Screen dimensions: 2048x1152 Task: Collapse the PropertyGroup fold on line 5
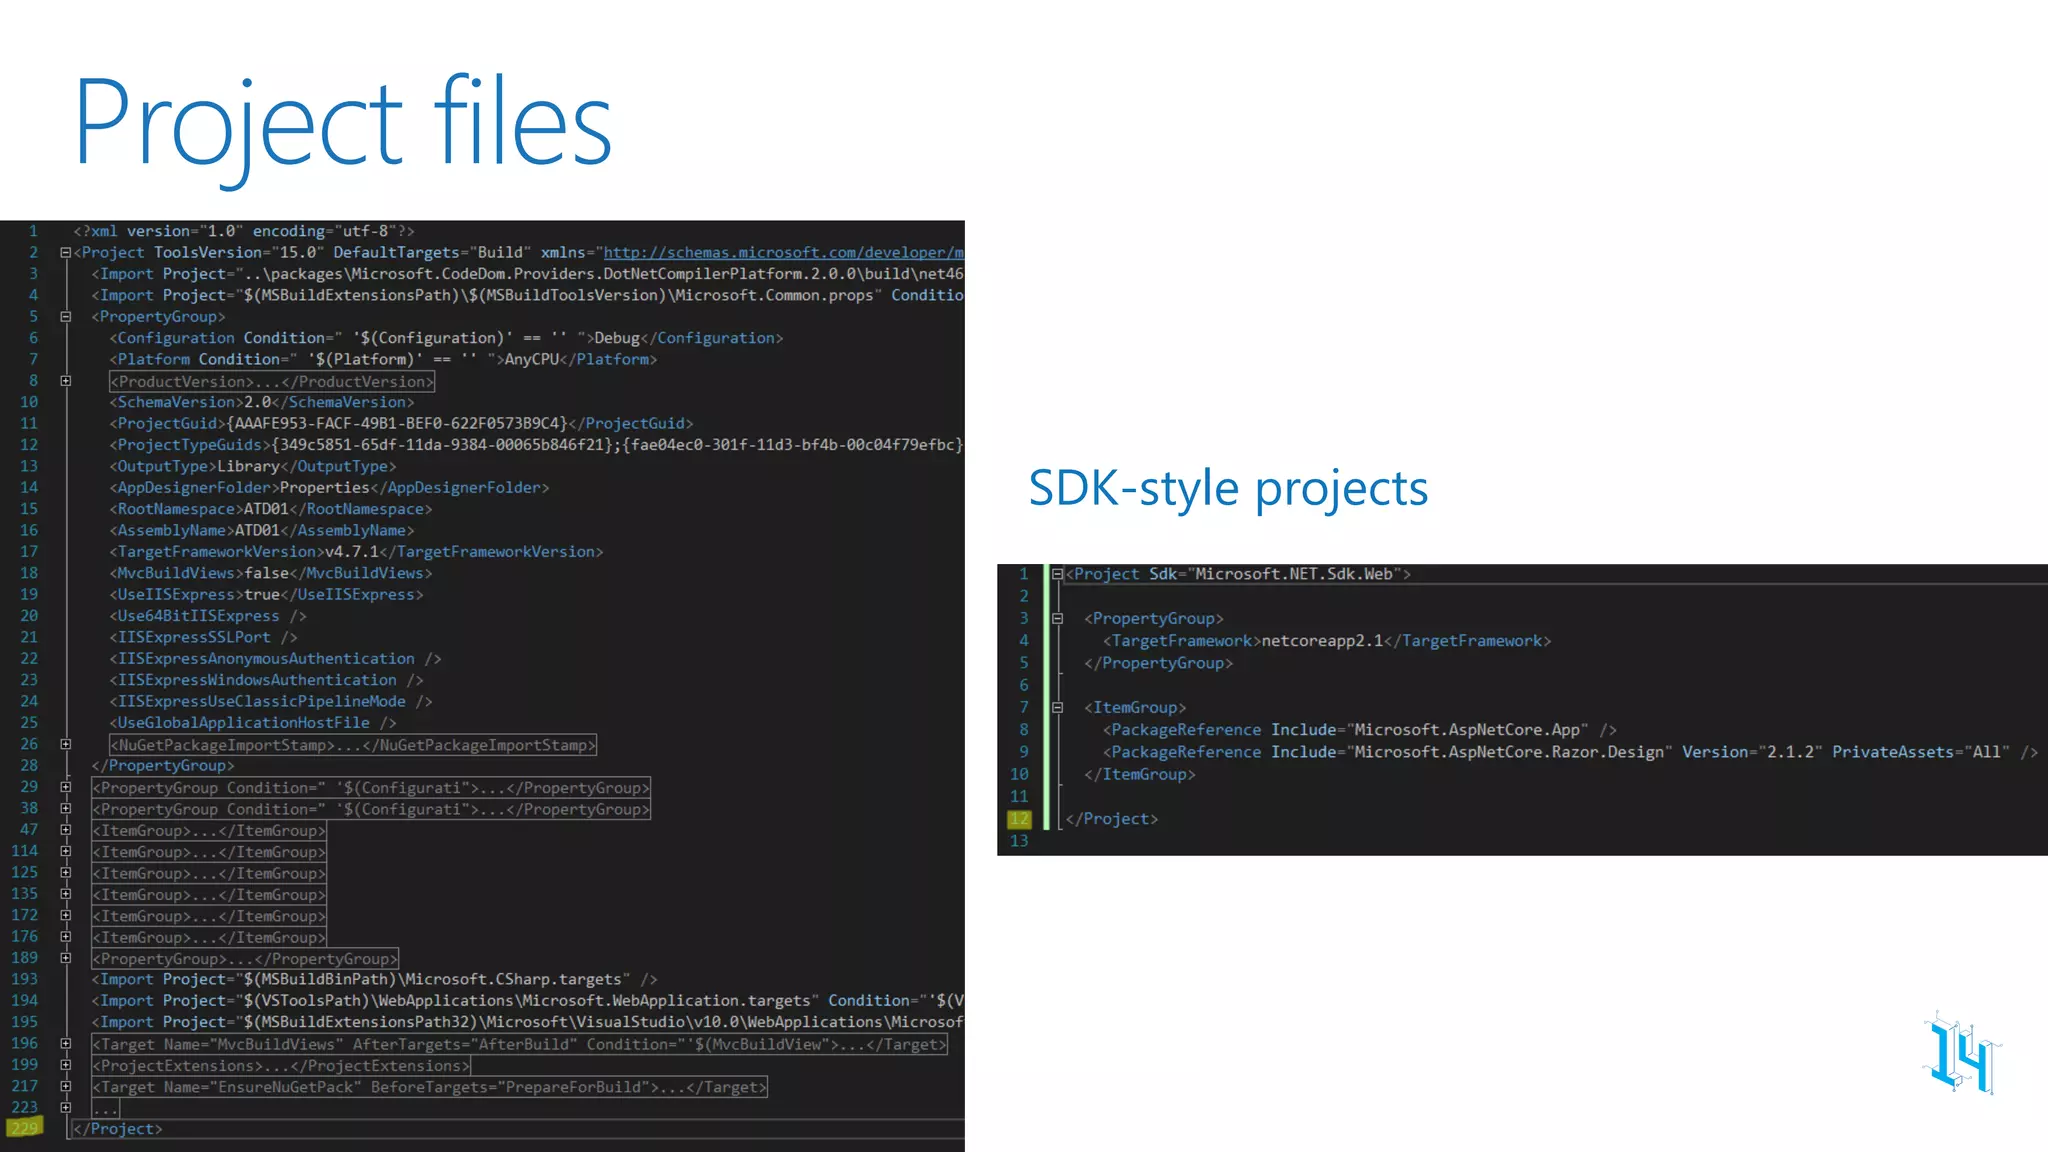[x=65, y=317]
